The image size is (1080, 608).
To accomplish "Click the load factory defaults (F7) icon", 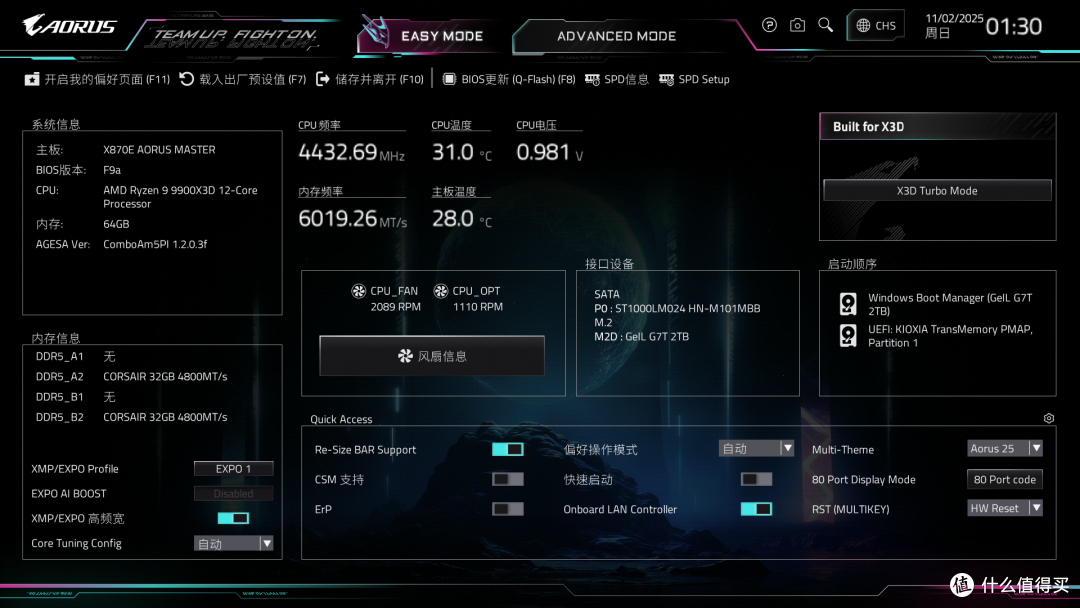I will pos(187,79).
